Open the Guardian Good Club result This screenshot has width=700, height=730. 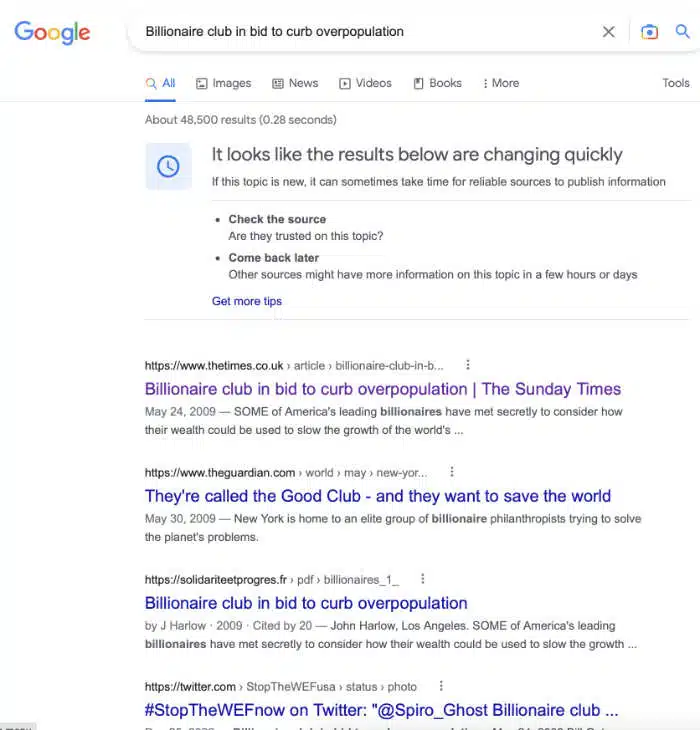377,496
